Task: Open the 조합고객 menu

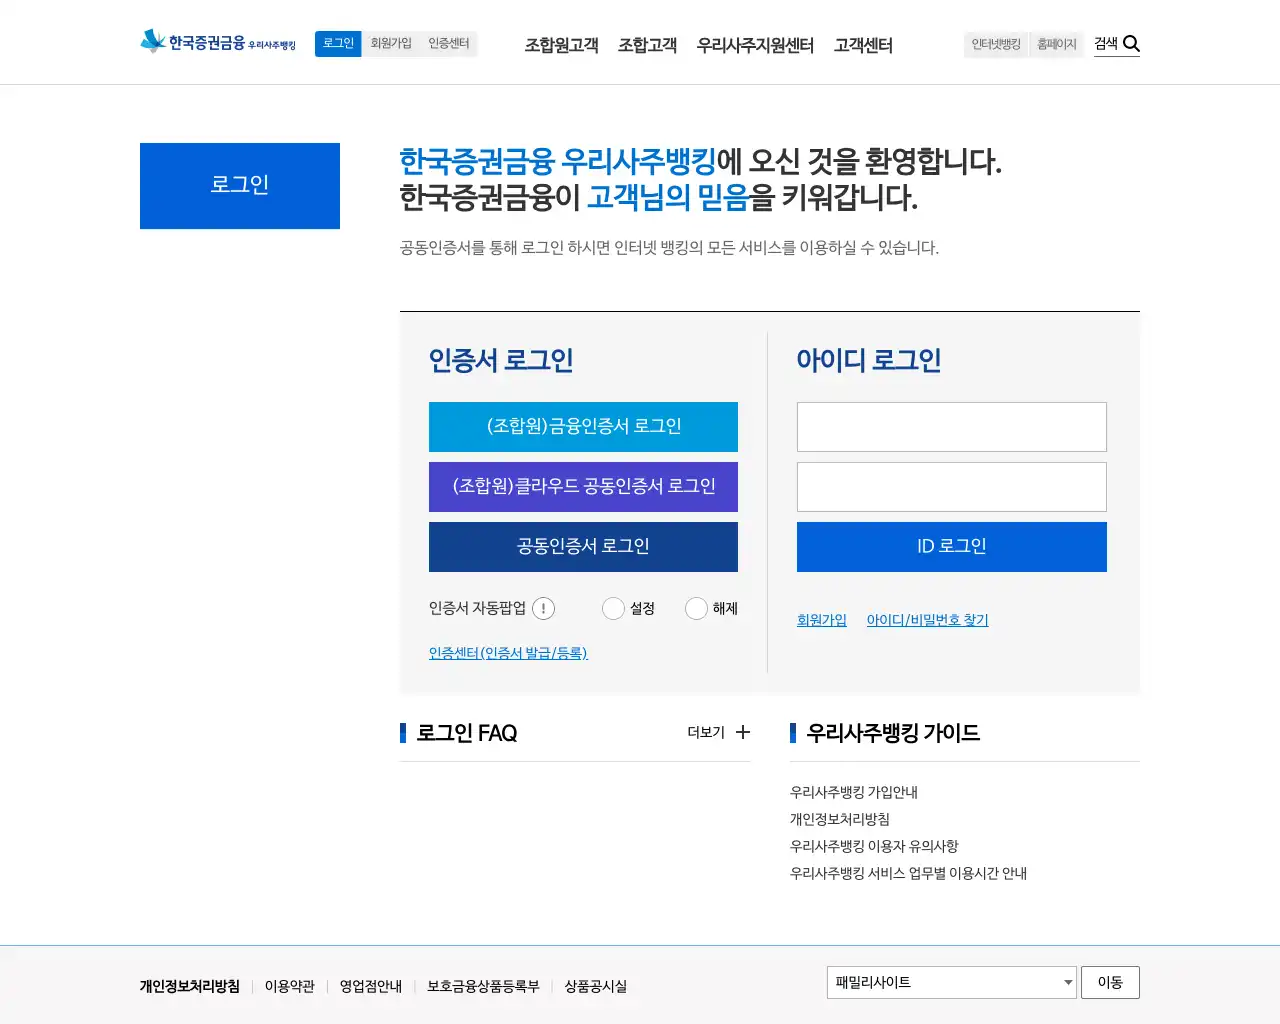Action: pos(647,45)
